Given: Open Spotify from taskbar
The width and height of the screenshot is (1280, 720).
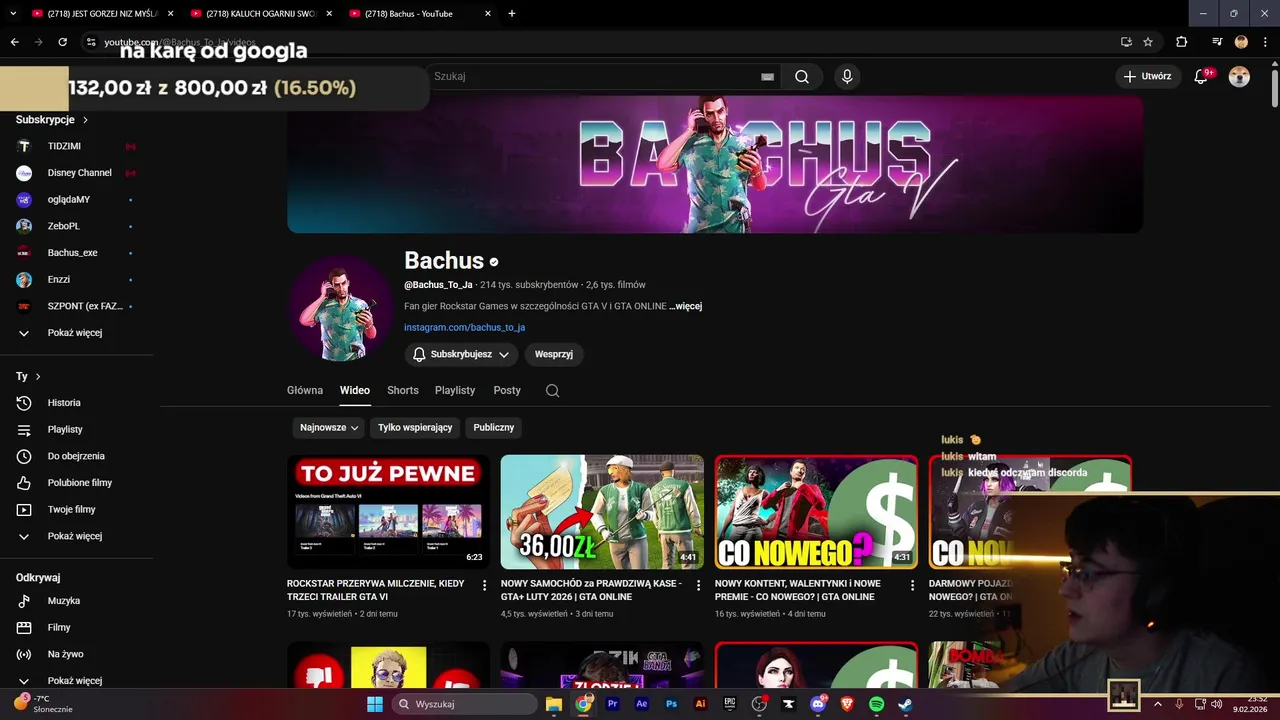Looking at the screenshot, I should 876,704.
